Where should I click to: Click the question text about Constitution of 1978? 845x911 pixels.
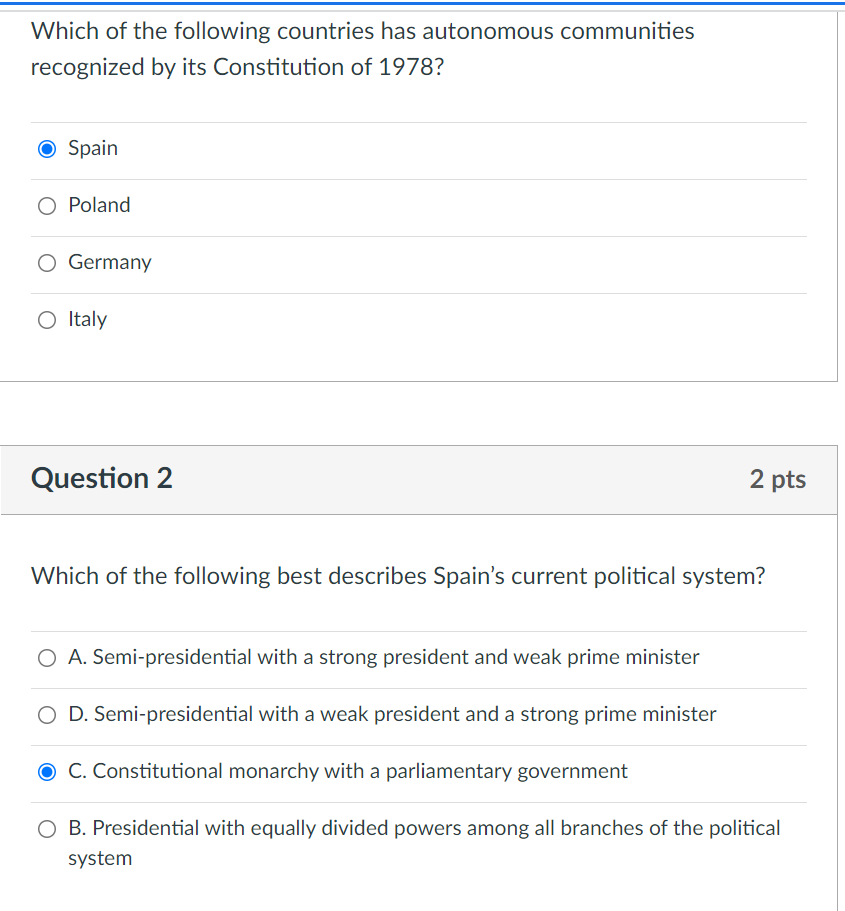tap(362, 49)
